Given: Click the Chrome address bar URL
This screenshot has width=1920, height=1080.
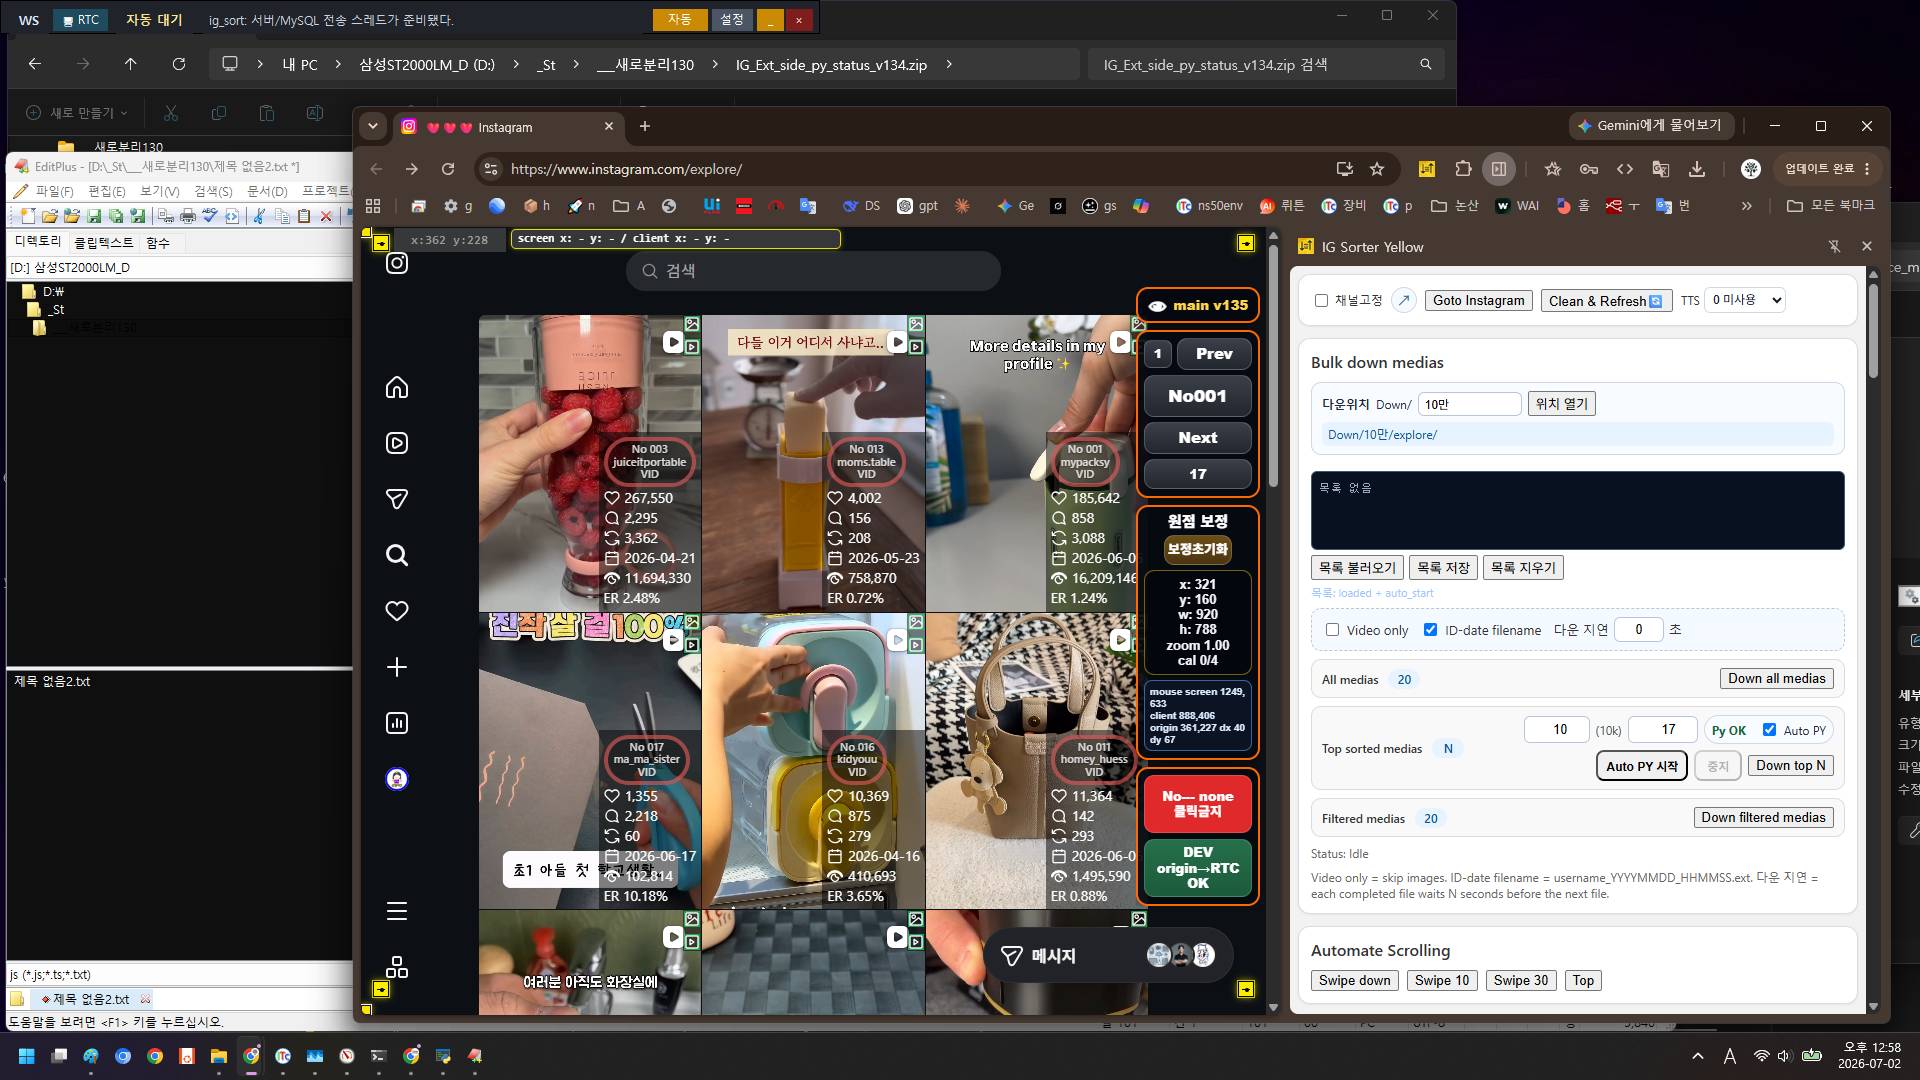Looking at the screenshot, I should (x=626, y=169).
